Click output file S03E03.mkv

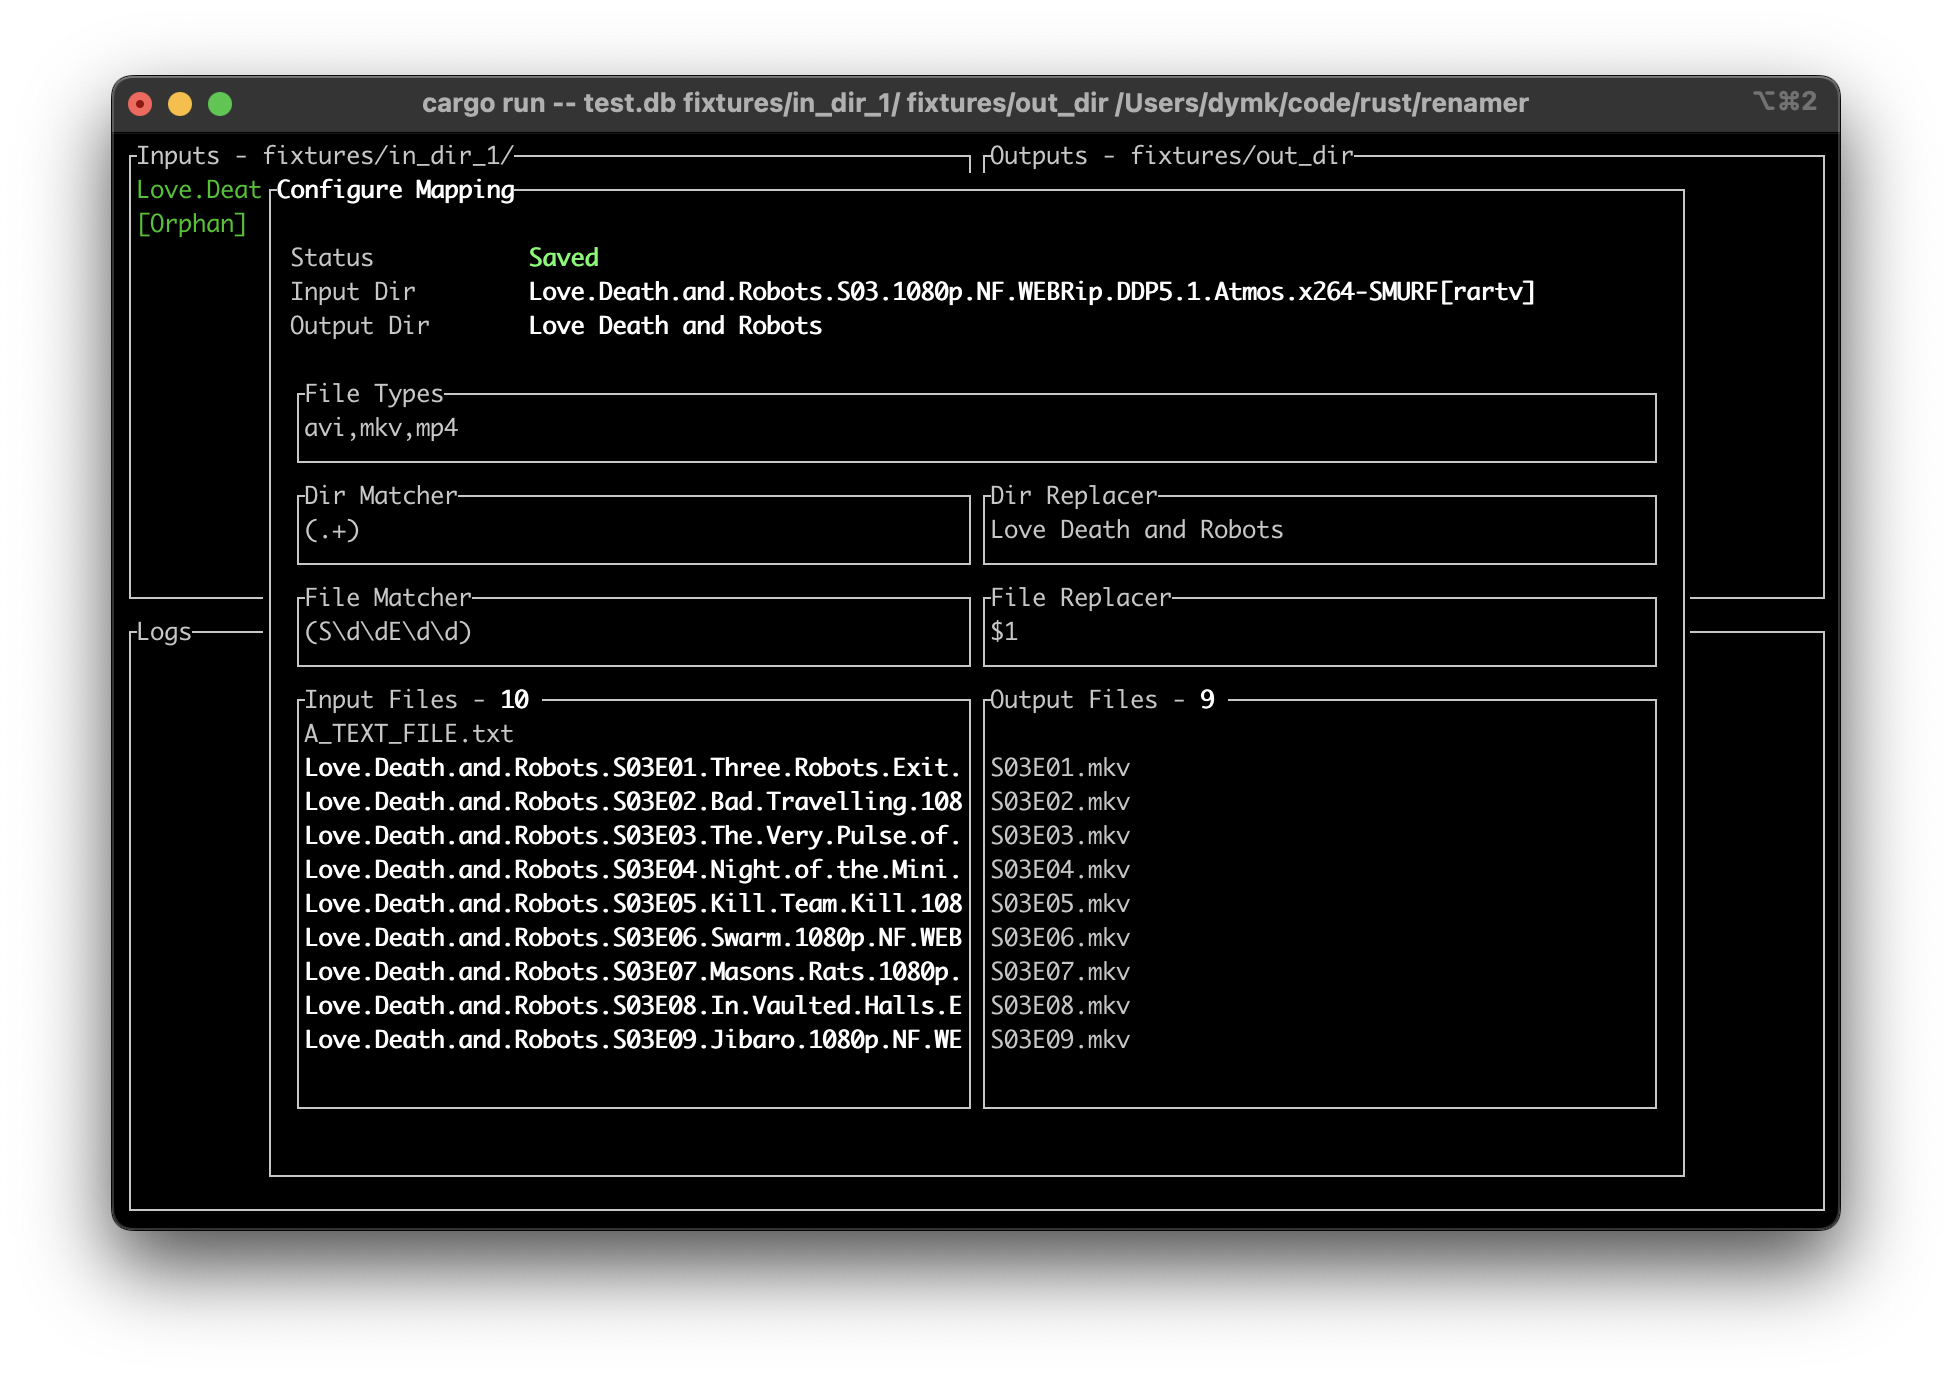point(1060,836)
